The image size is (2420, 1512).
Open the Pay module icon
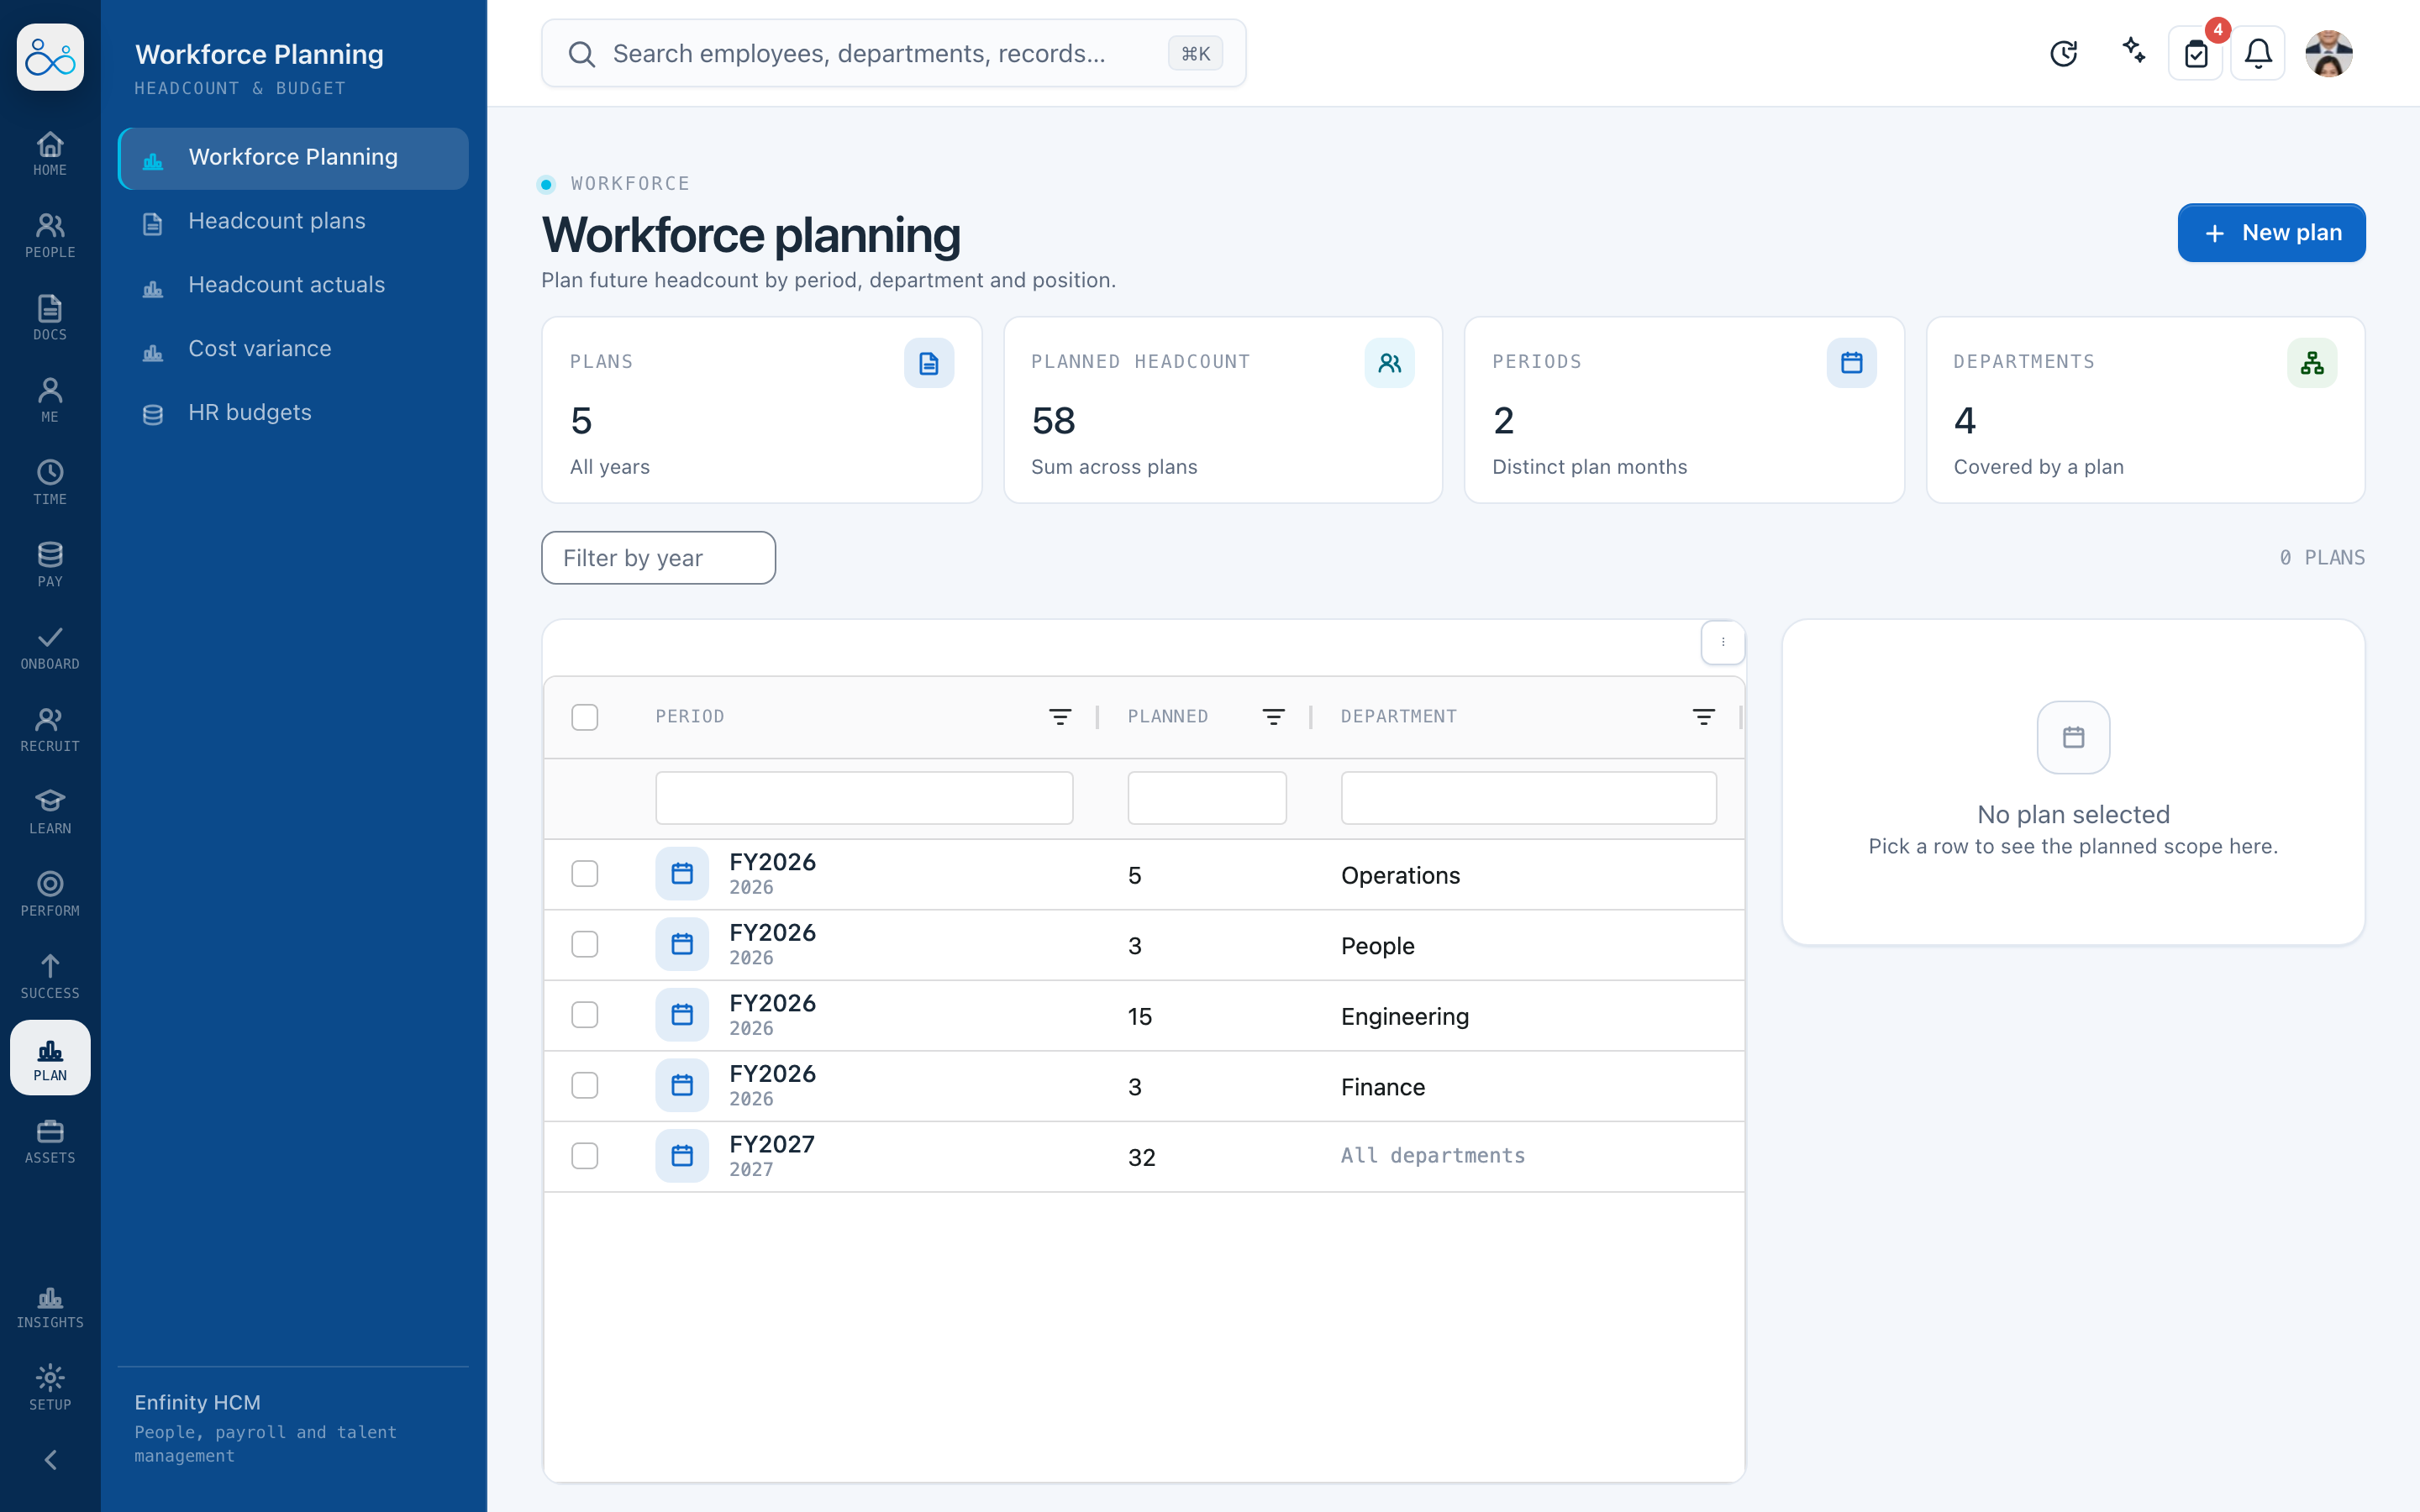50,565
